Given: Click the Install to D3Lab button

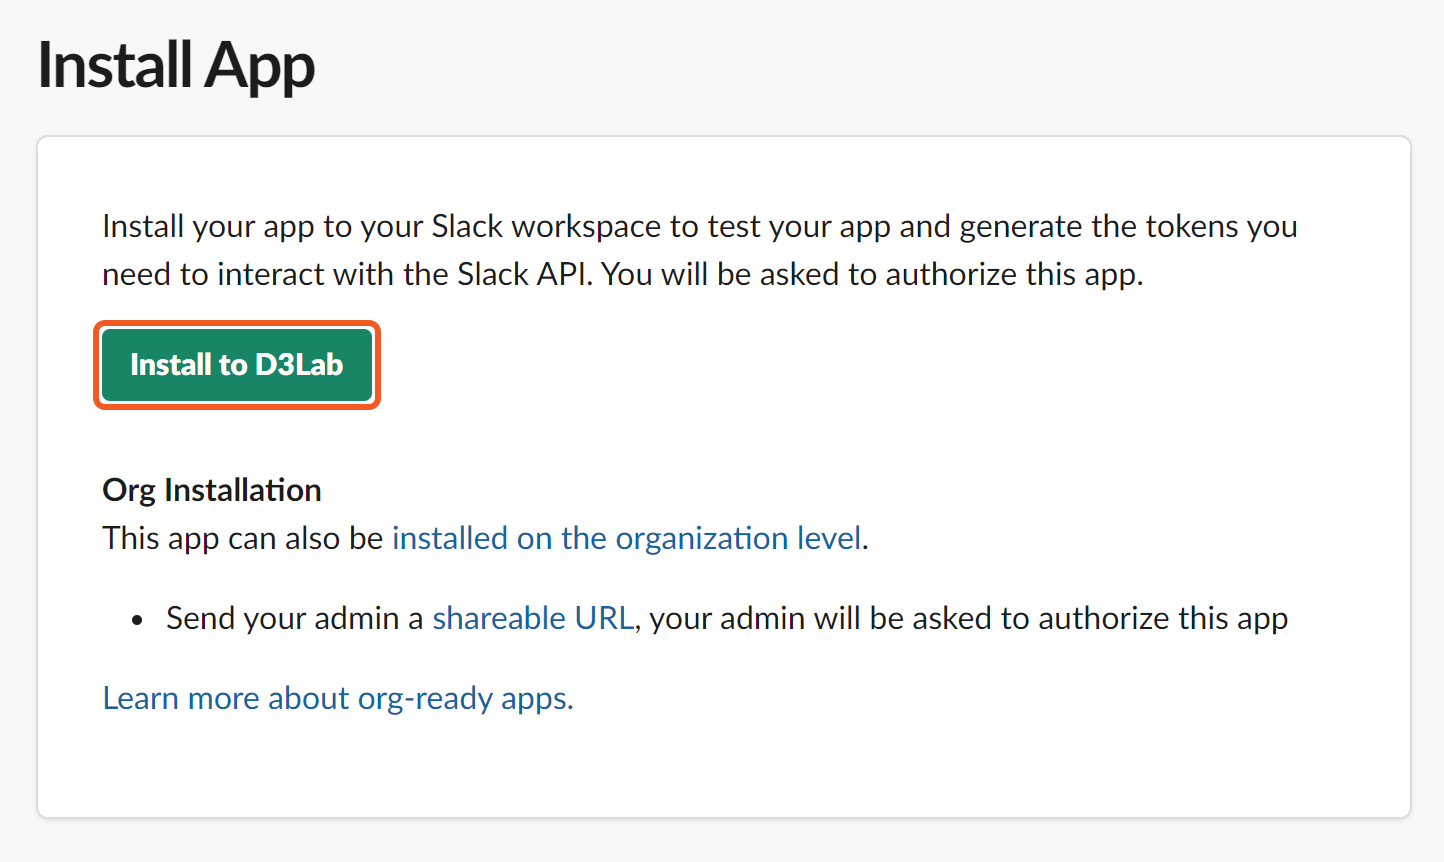Looking at the screenshot, I should pyautogui.click(x=236, y=365).
